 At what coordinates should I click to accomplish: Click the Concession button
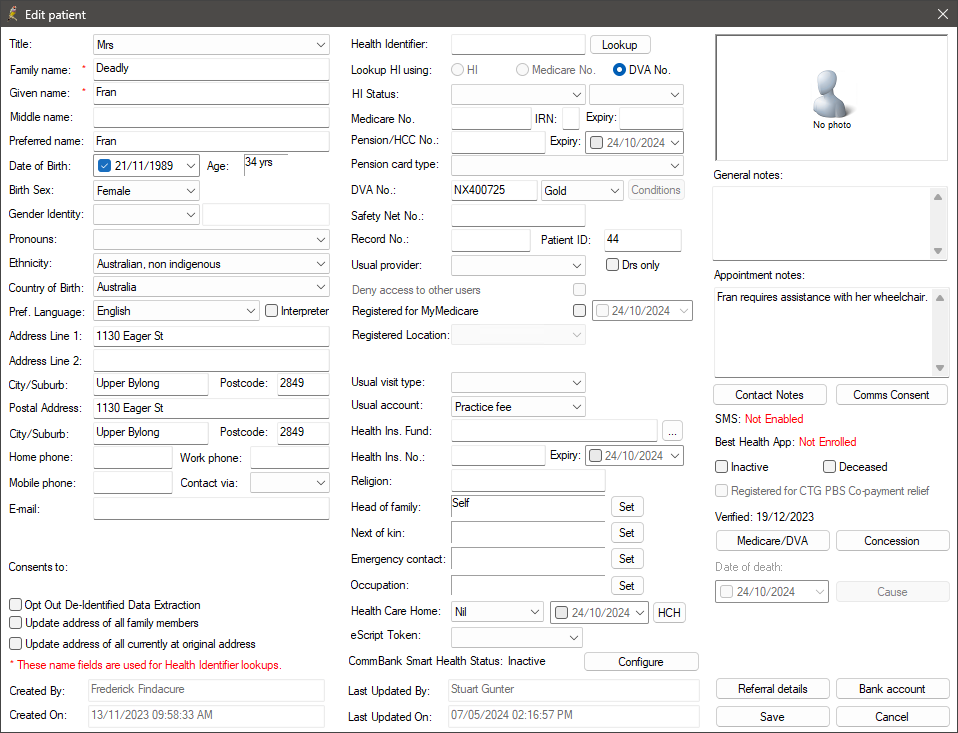pos(892,541)
